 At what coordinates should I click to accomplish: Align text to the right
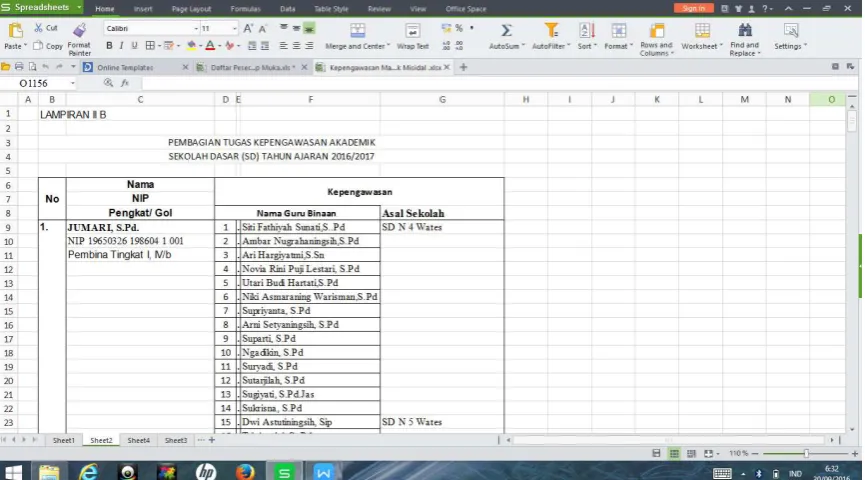(x=309, y=46)
